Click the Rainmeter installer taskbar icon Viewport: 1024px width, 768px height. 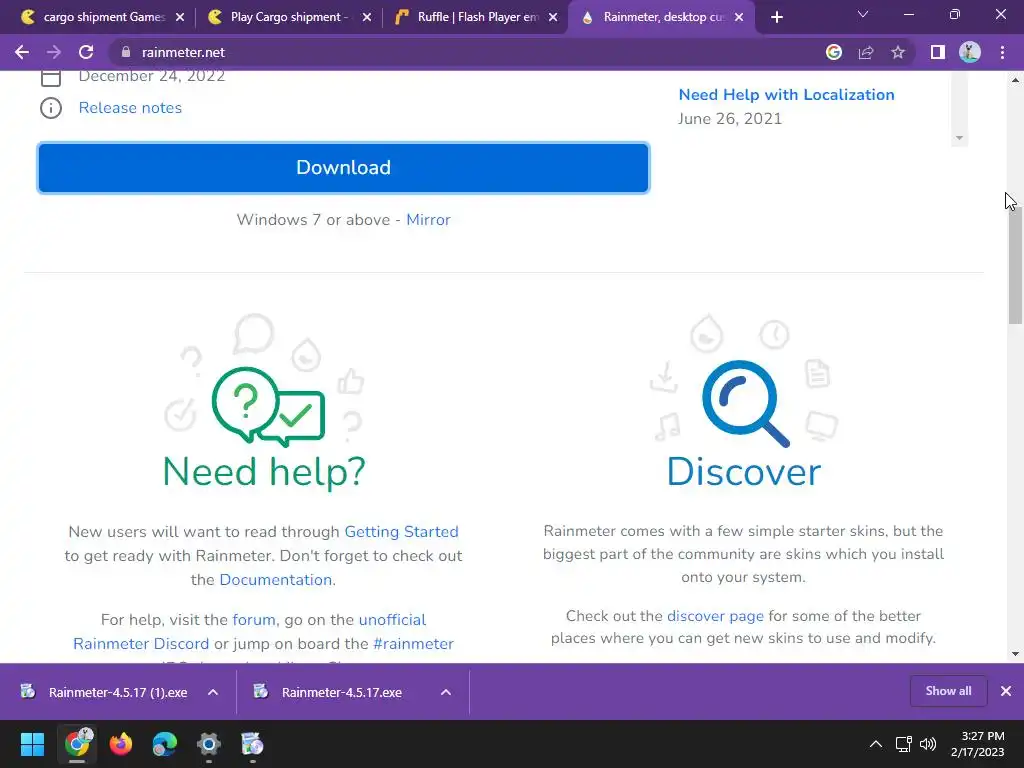coord(252,744)
